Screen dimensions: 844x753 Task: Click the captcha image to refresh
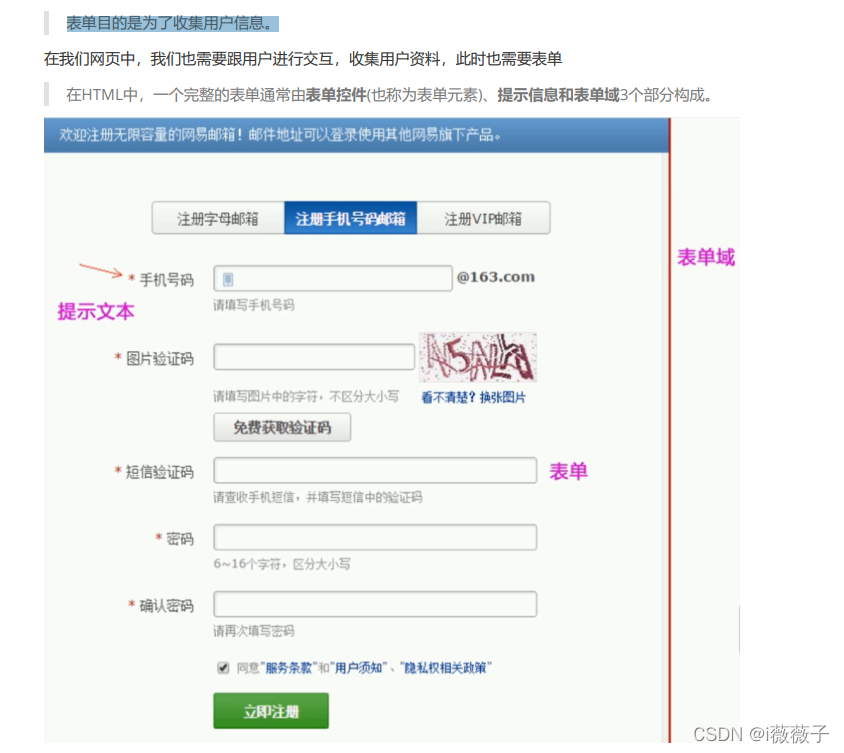478,357
